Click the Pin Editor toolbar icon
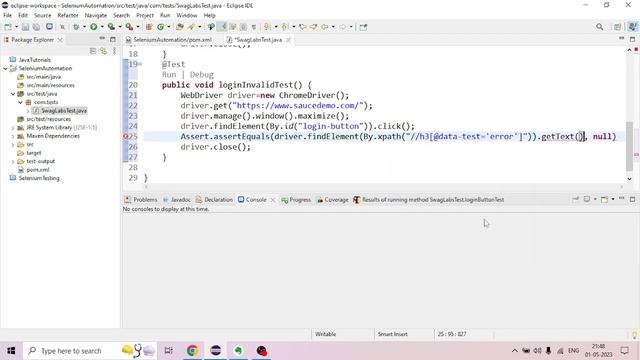The width and height of the screenshot is (640, 360). [x=363, y=27]
